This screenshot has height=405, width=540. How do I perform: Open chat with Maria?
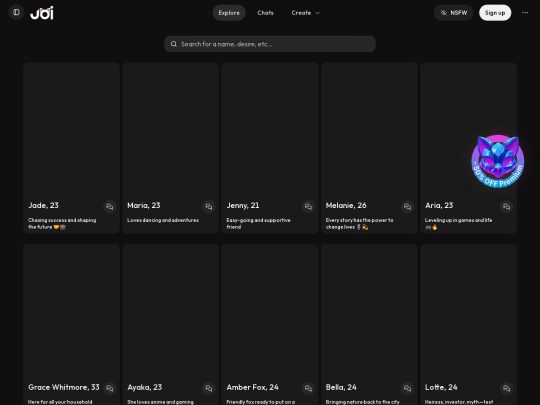coord(209,207)
